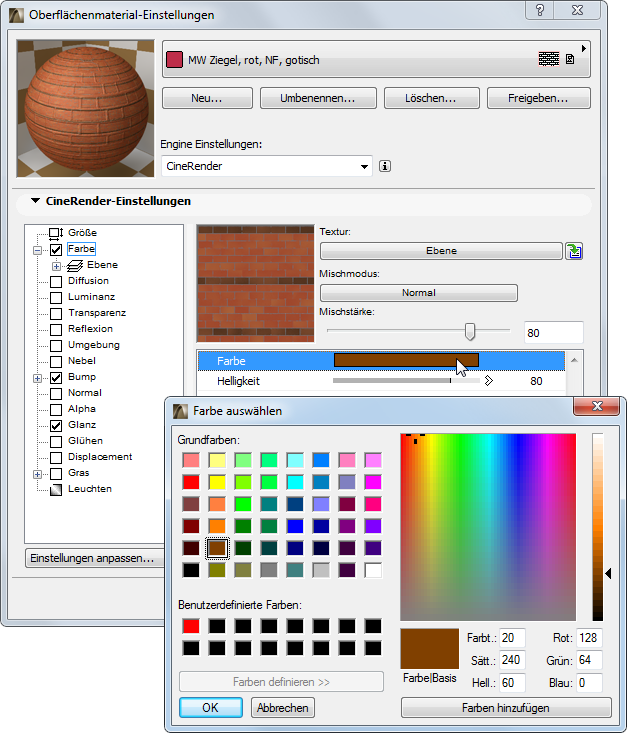Click the Freigeben... button
This screenshot has height=733, width=627.
click(539, 98)
